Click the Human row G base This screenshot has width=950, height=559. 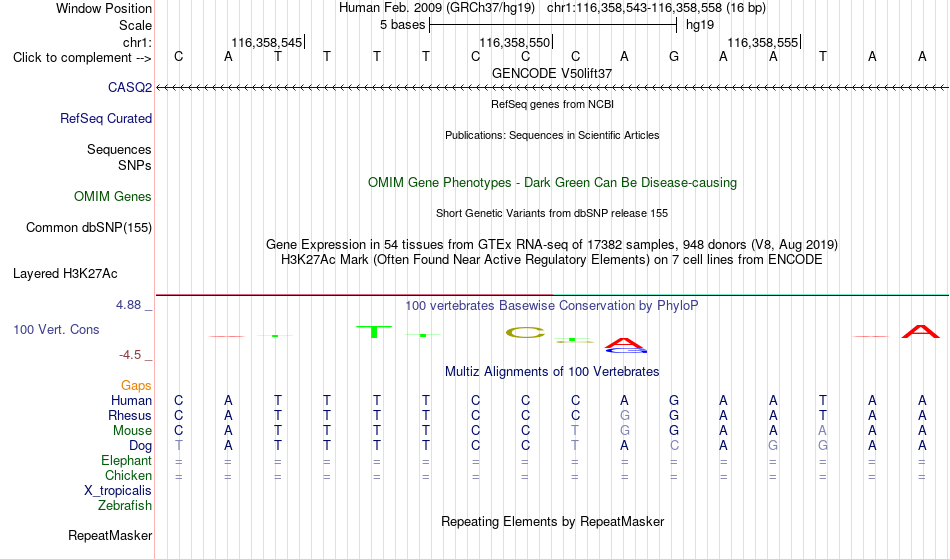coord(674,400)
